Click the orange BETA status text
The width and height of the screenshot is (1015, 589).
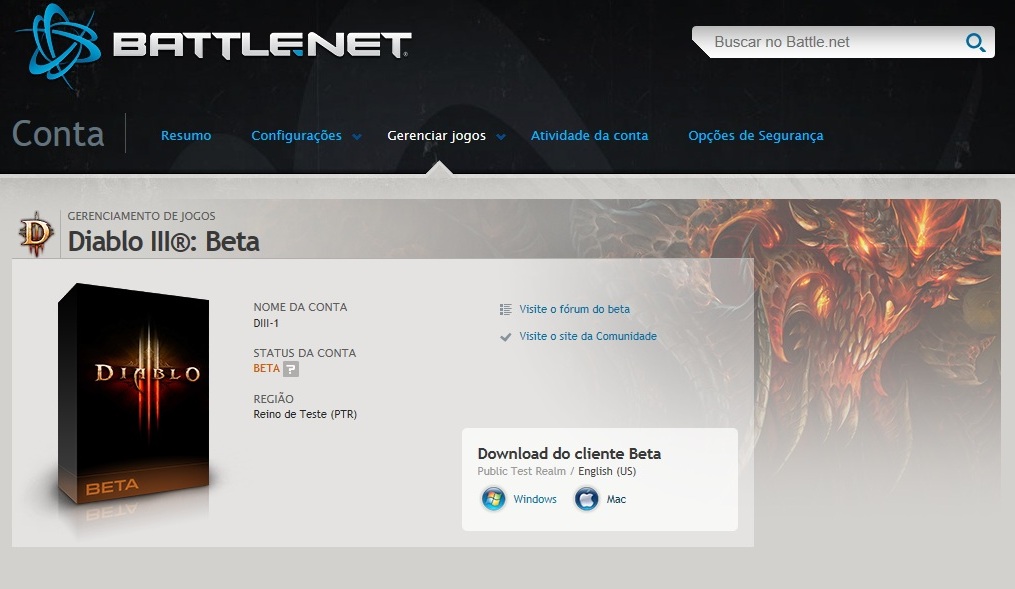point(266,368)
